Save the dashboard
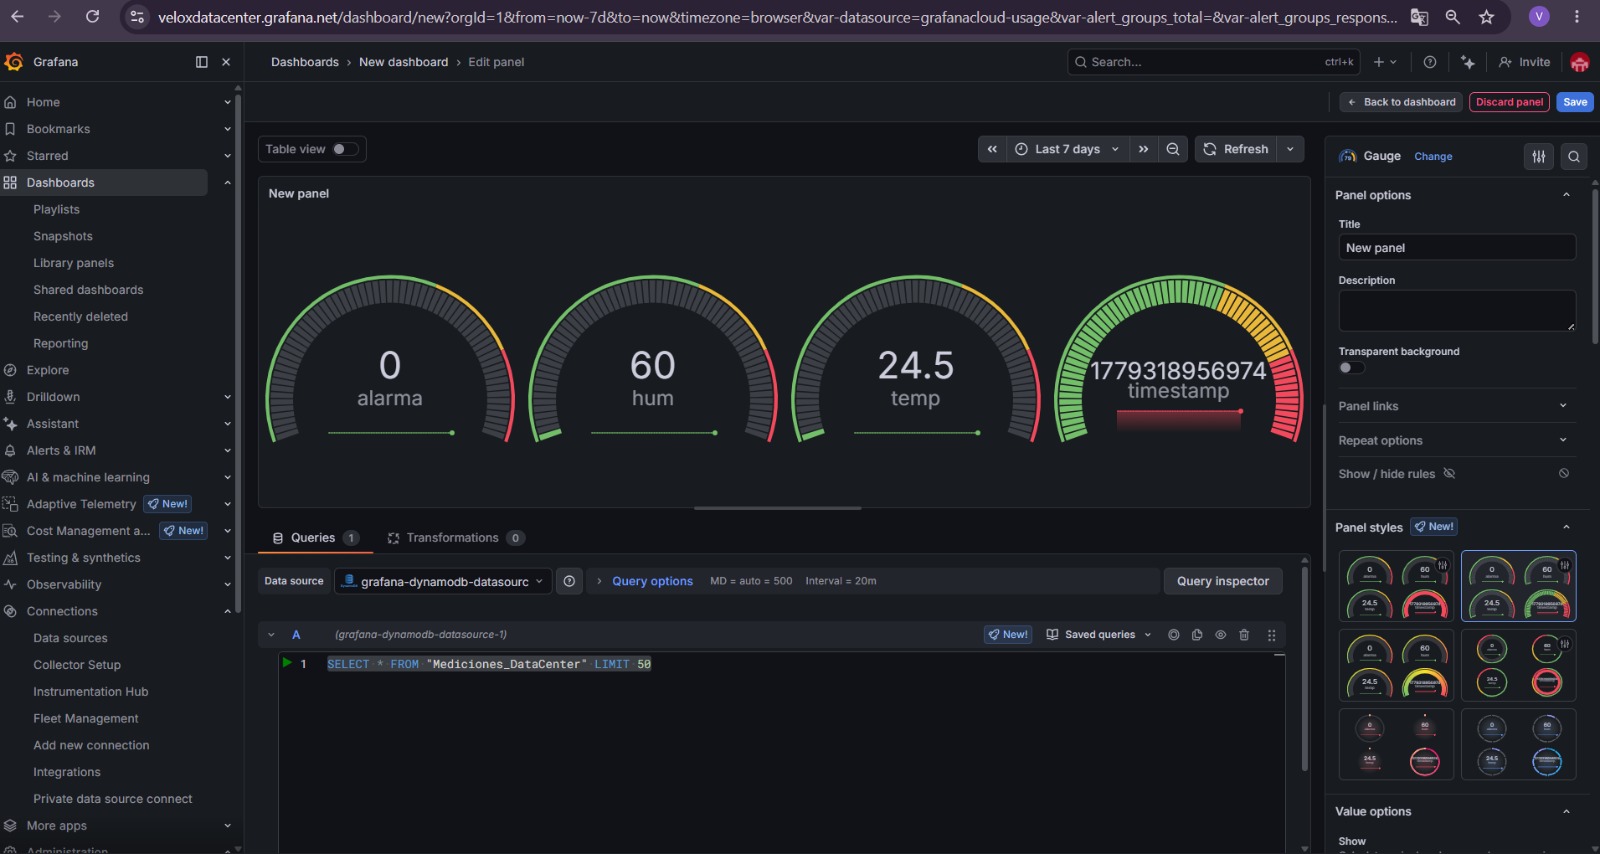Image resolution: width=1600 pixels, height=854 pixels. (1575, 102)
